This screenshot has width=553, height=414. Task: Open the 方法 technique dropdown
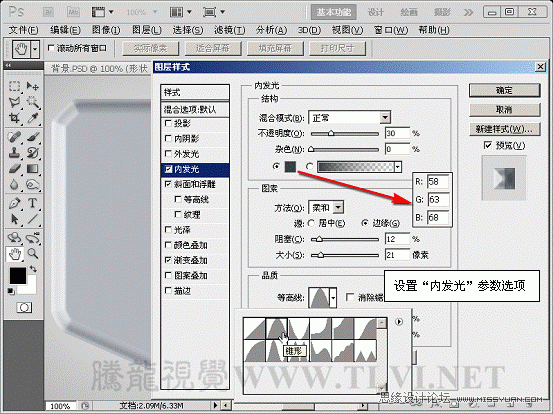[338, 208]
